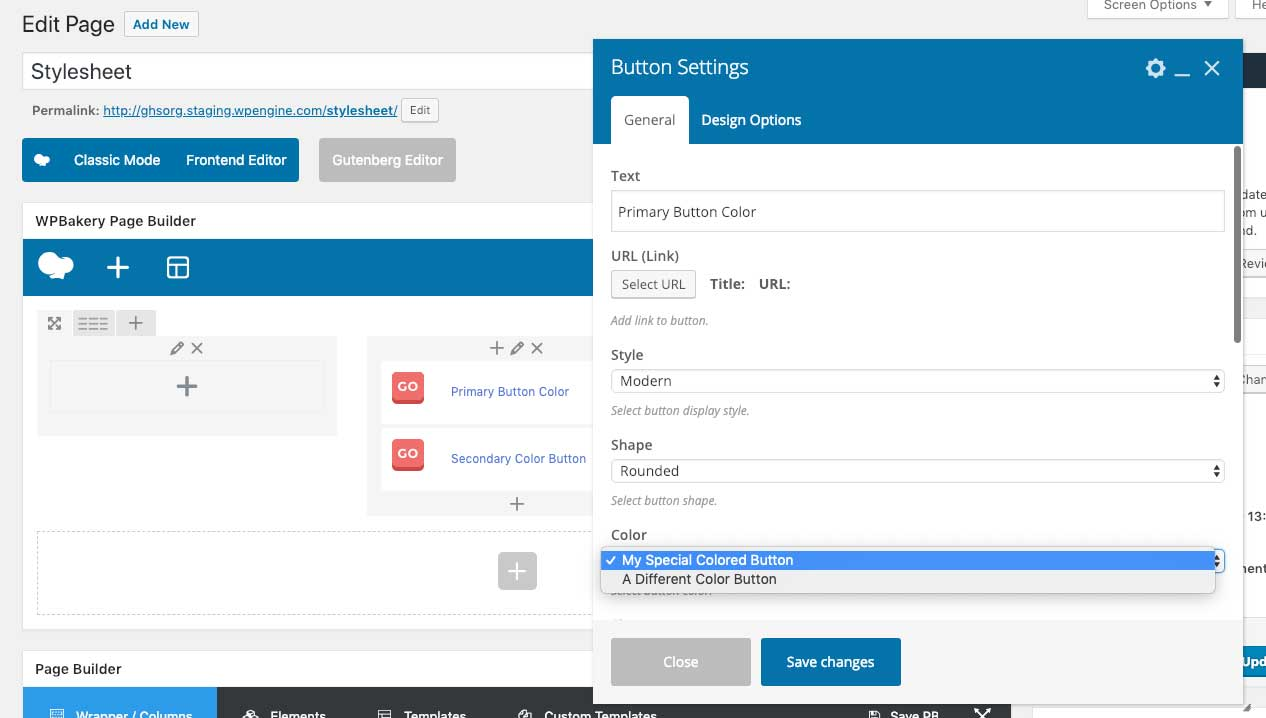This screenshot has width=1266, height=718.
Task: Open the gear icon in Button Settings header
Action: [x=1155, y=68]
